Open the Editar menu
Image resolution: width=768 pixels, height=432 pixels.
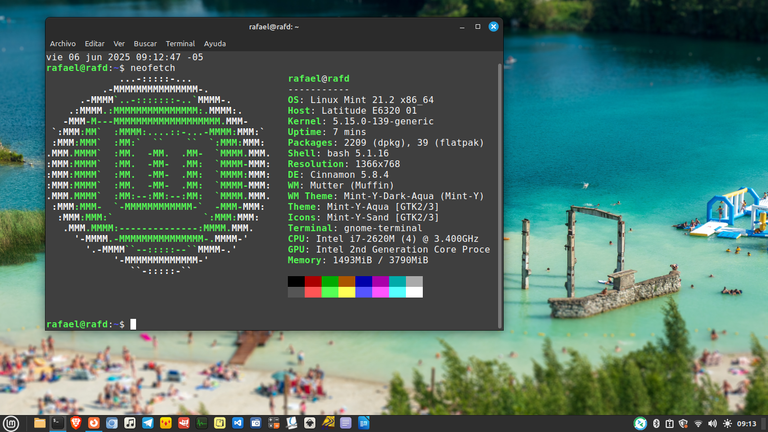[x=94, y=44]
